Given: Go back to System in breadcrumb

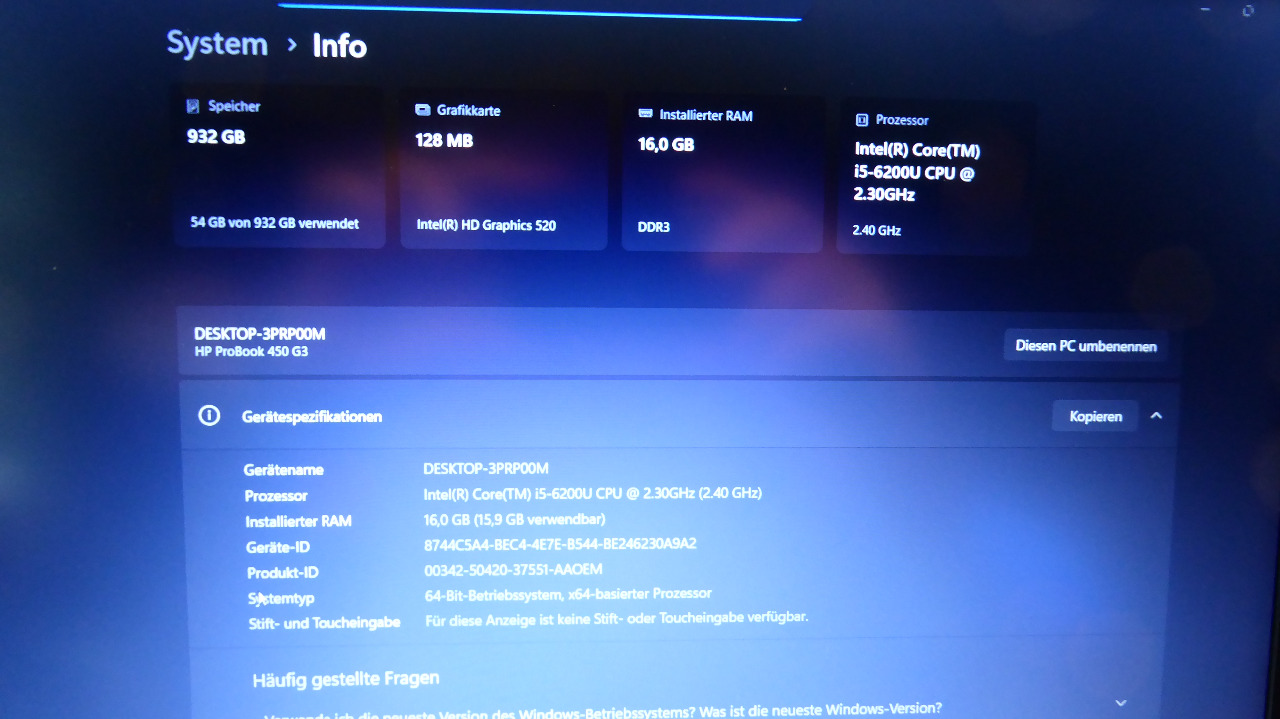Looking at the screenshot, I should click(217, 44).
